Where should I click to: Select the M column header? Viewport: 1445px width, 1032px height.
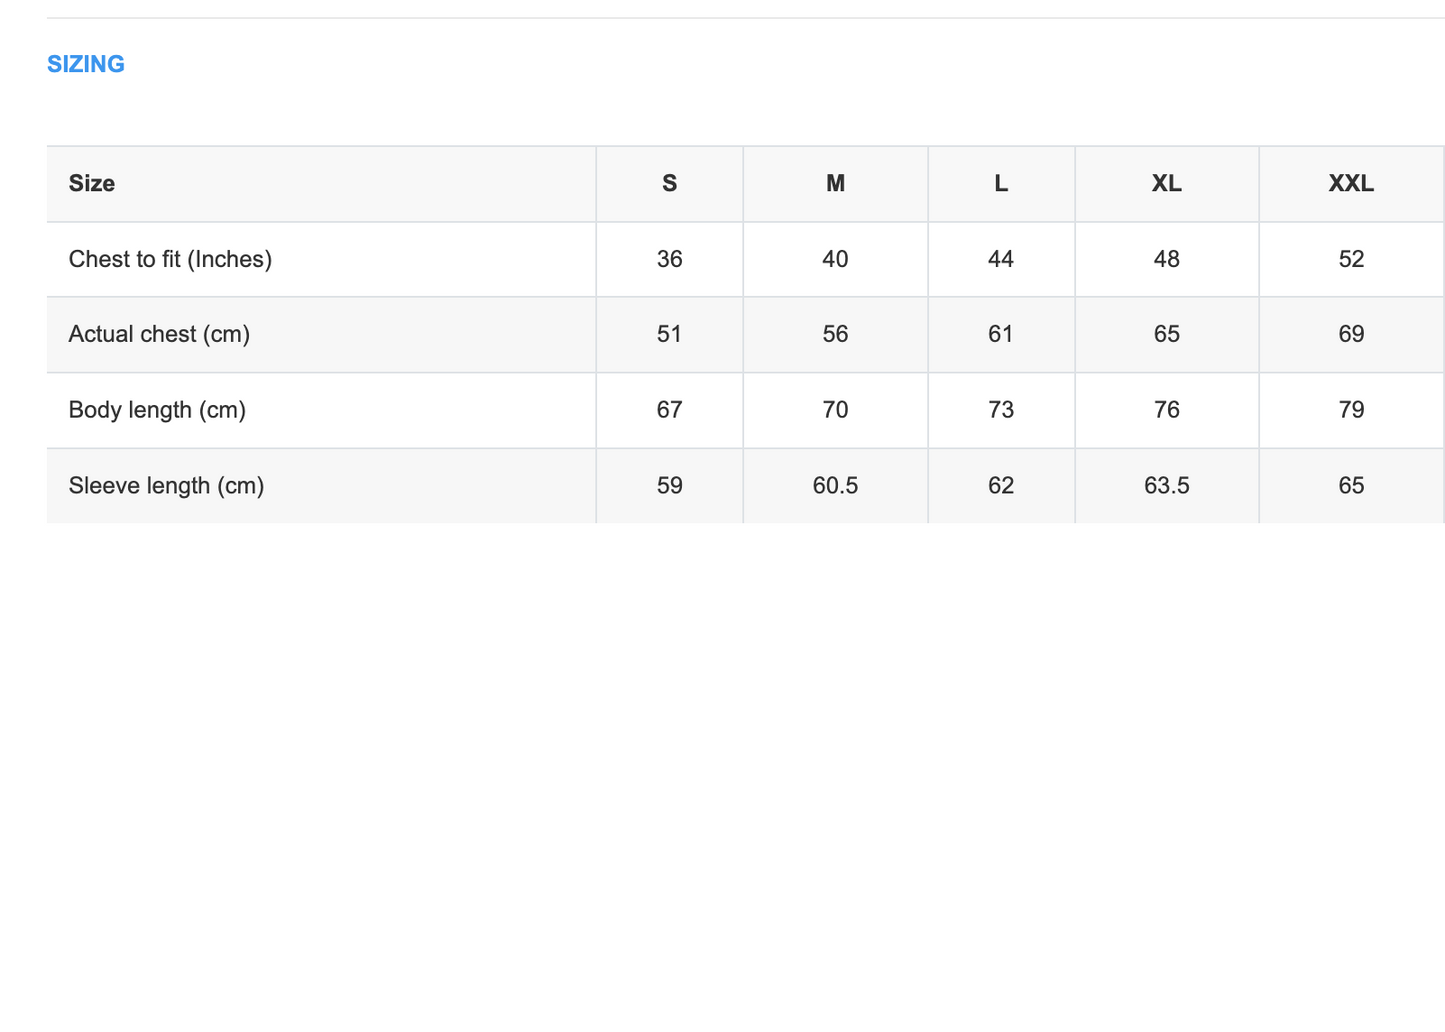pos(835,184)
